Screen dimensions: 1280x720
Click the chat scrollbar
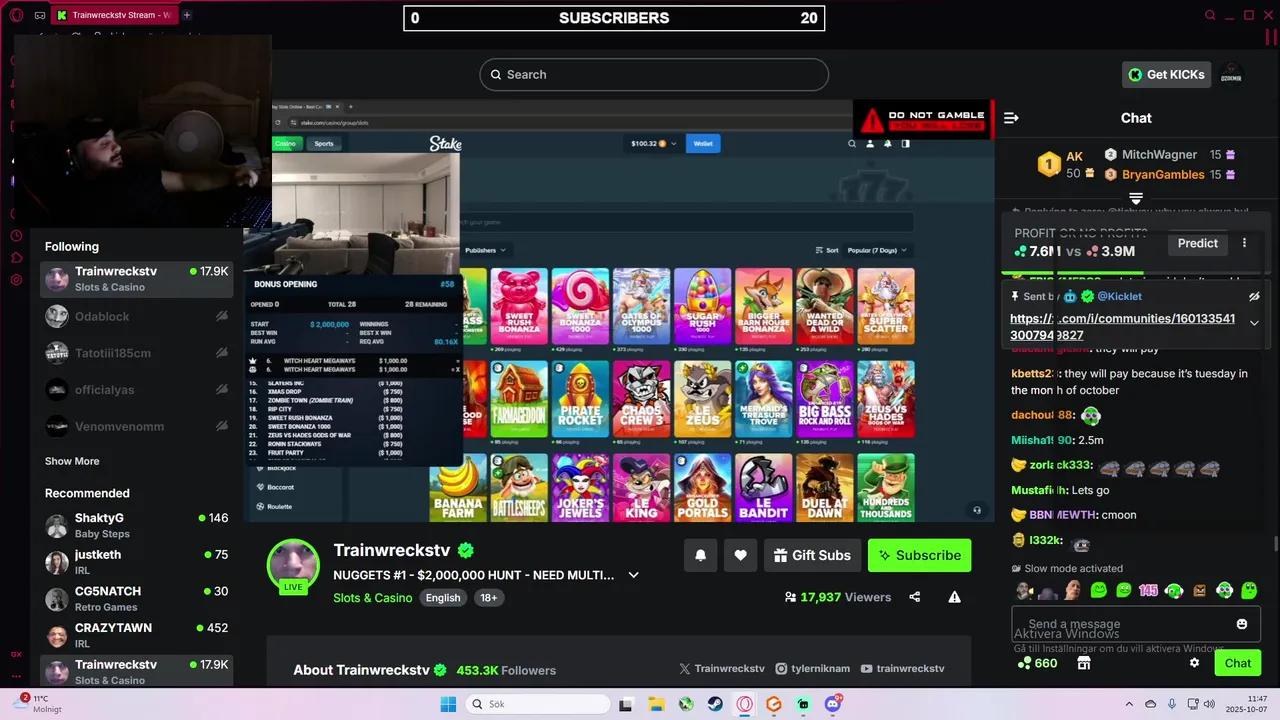[x=1275, y=543]
